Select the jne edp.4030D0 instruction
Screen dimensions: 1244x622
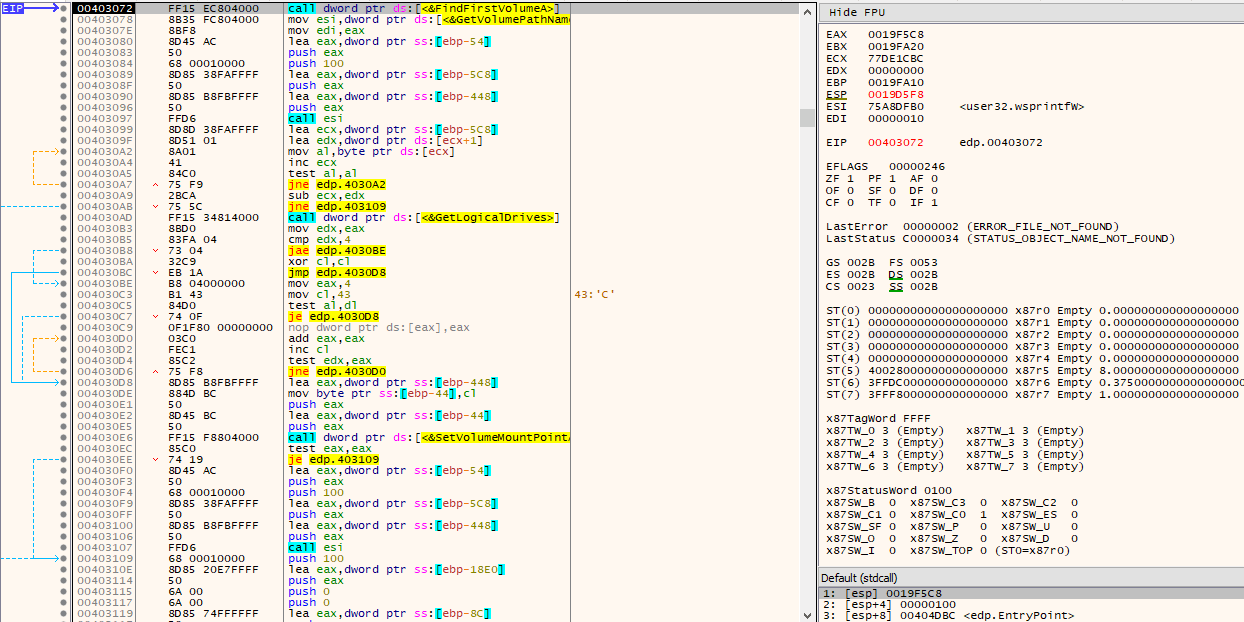pos(335,371)
